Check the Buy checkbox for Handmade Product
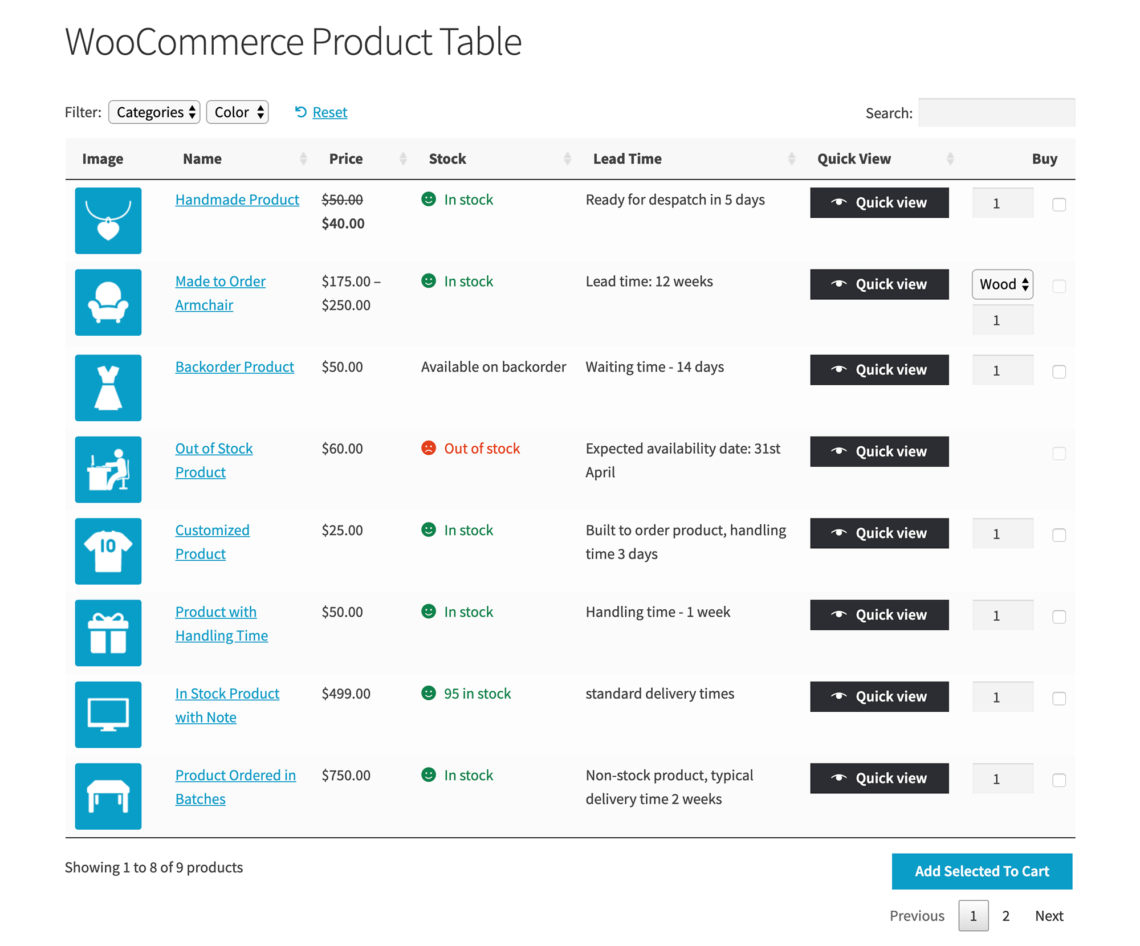 coord(1059,203)
